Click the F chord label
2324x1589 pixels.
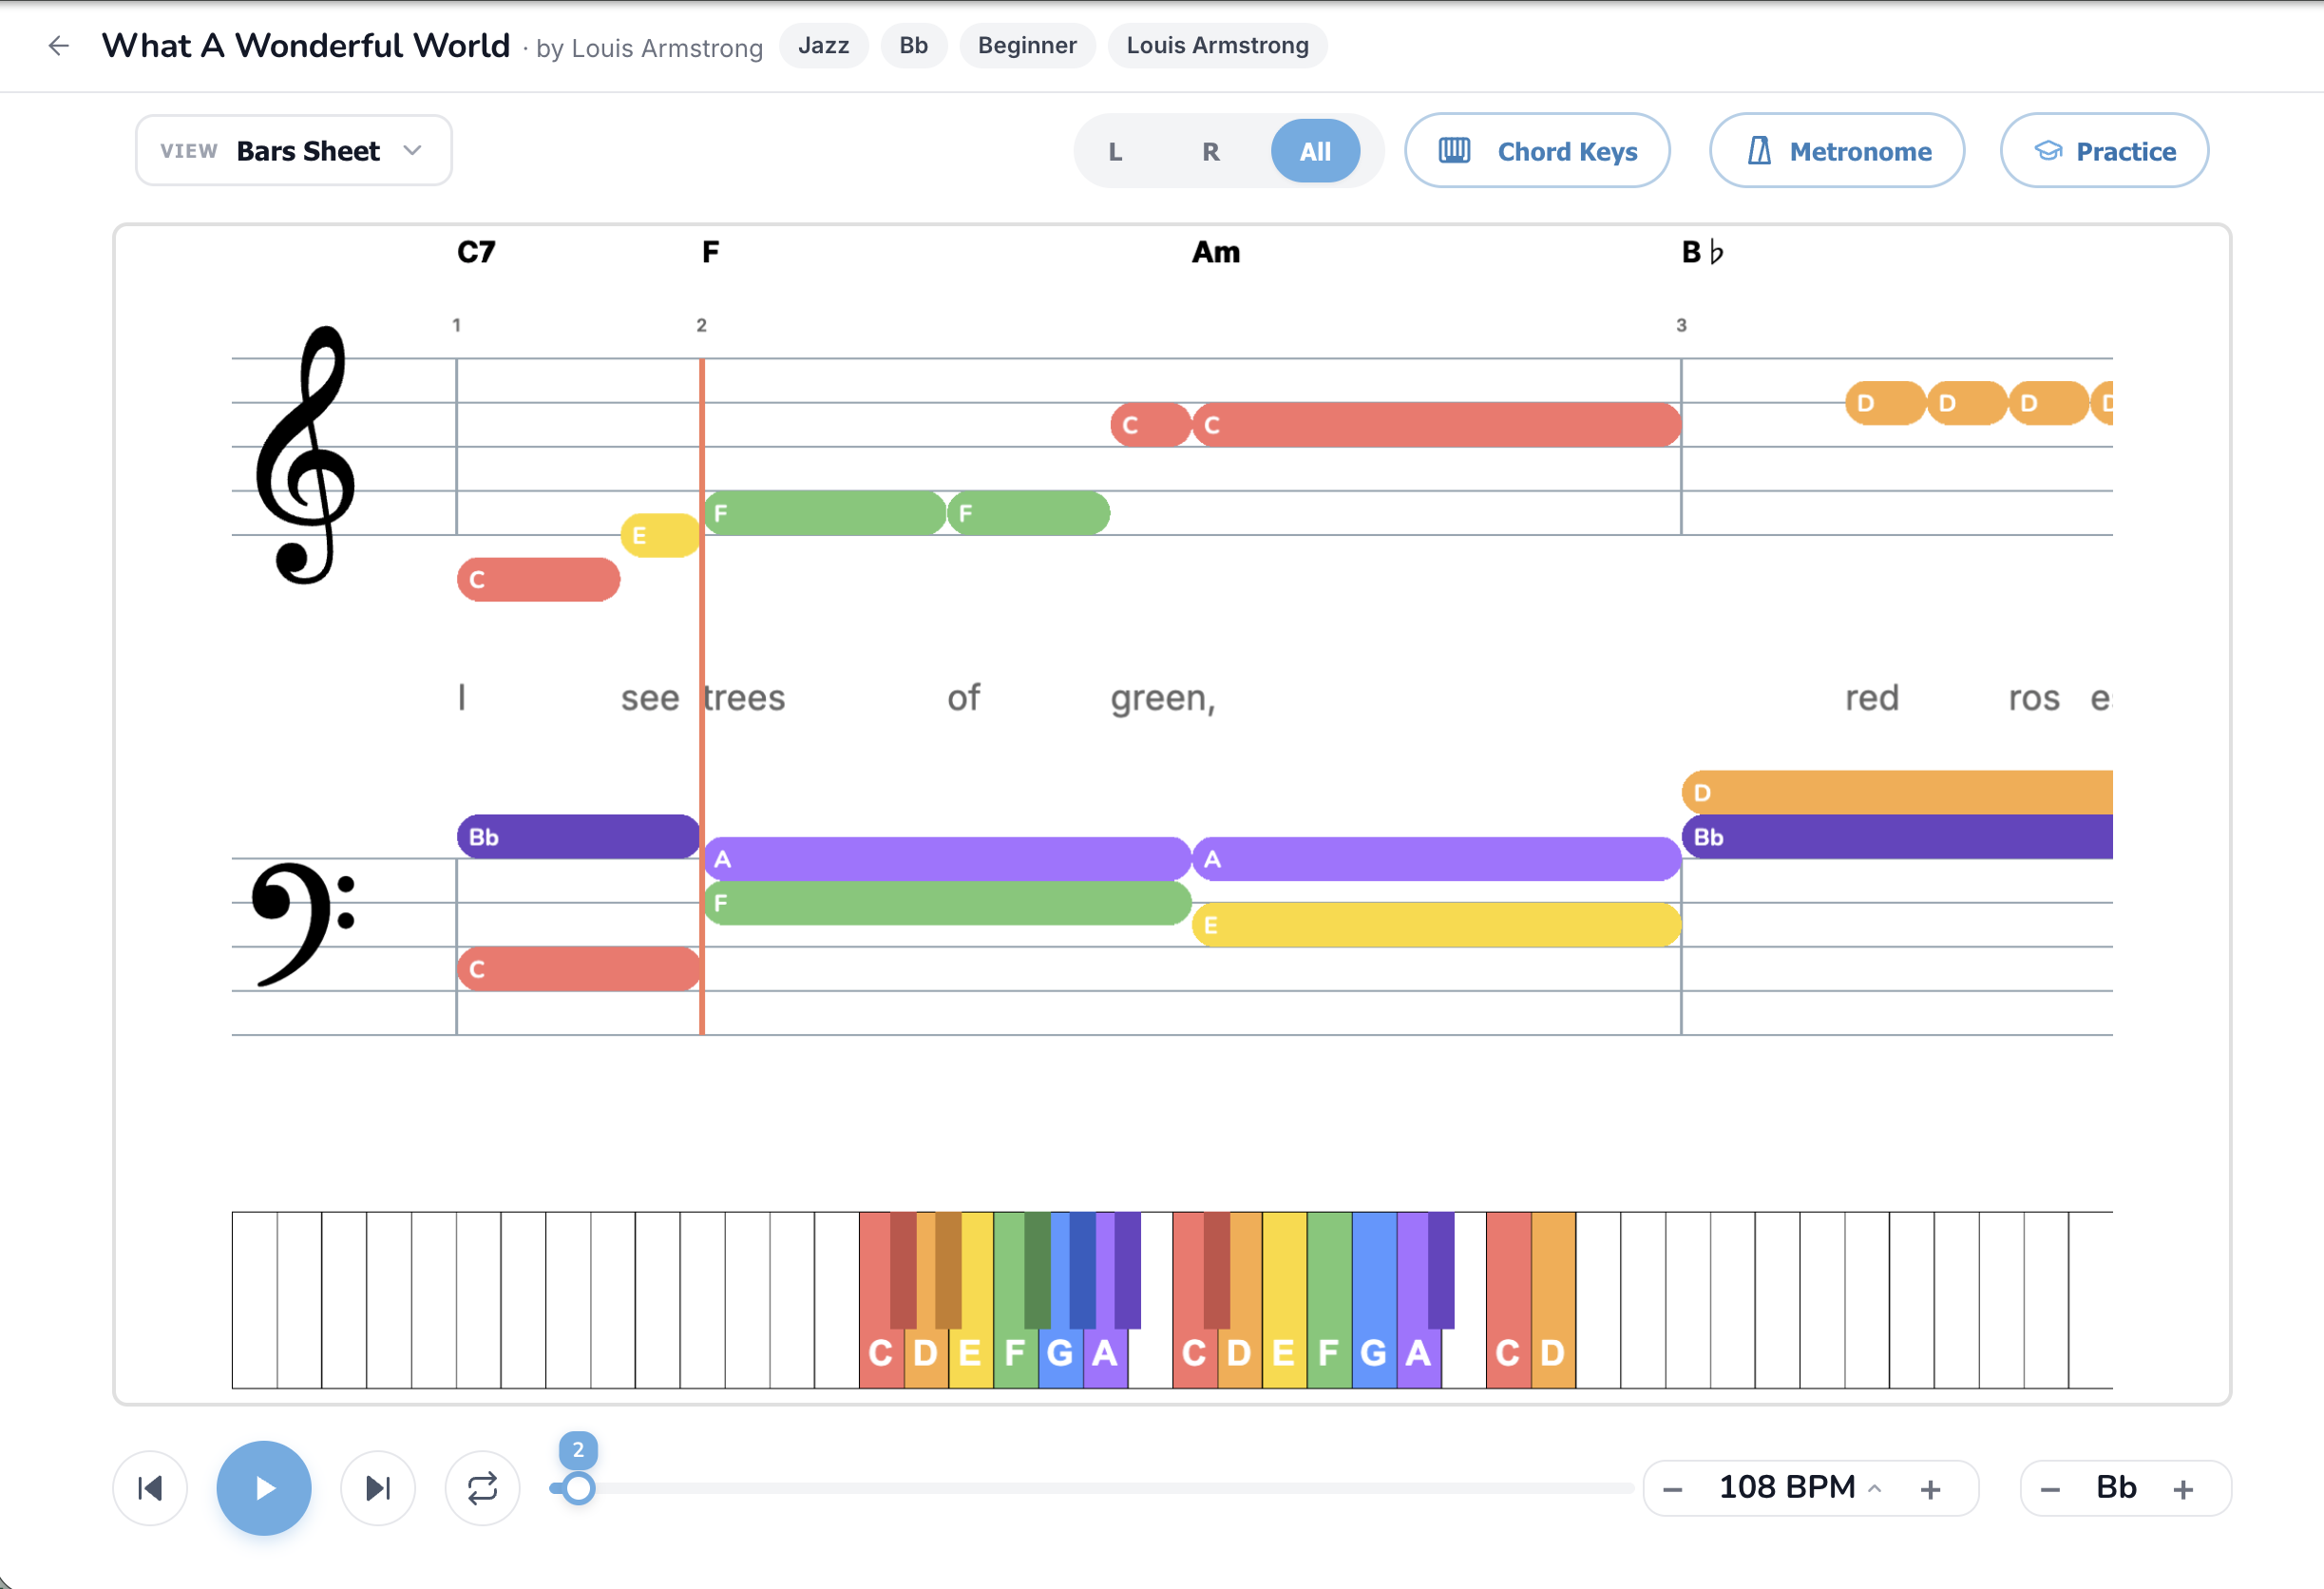coord(710,252)
